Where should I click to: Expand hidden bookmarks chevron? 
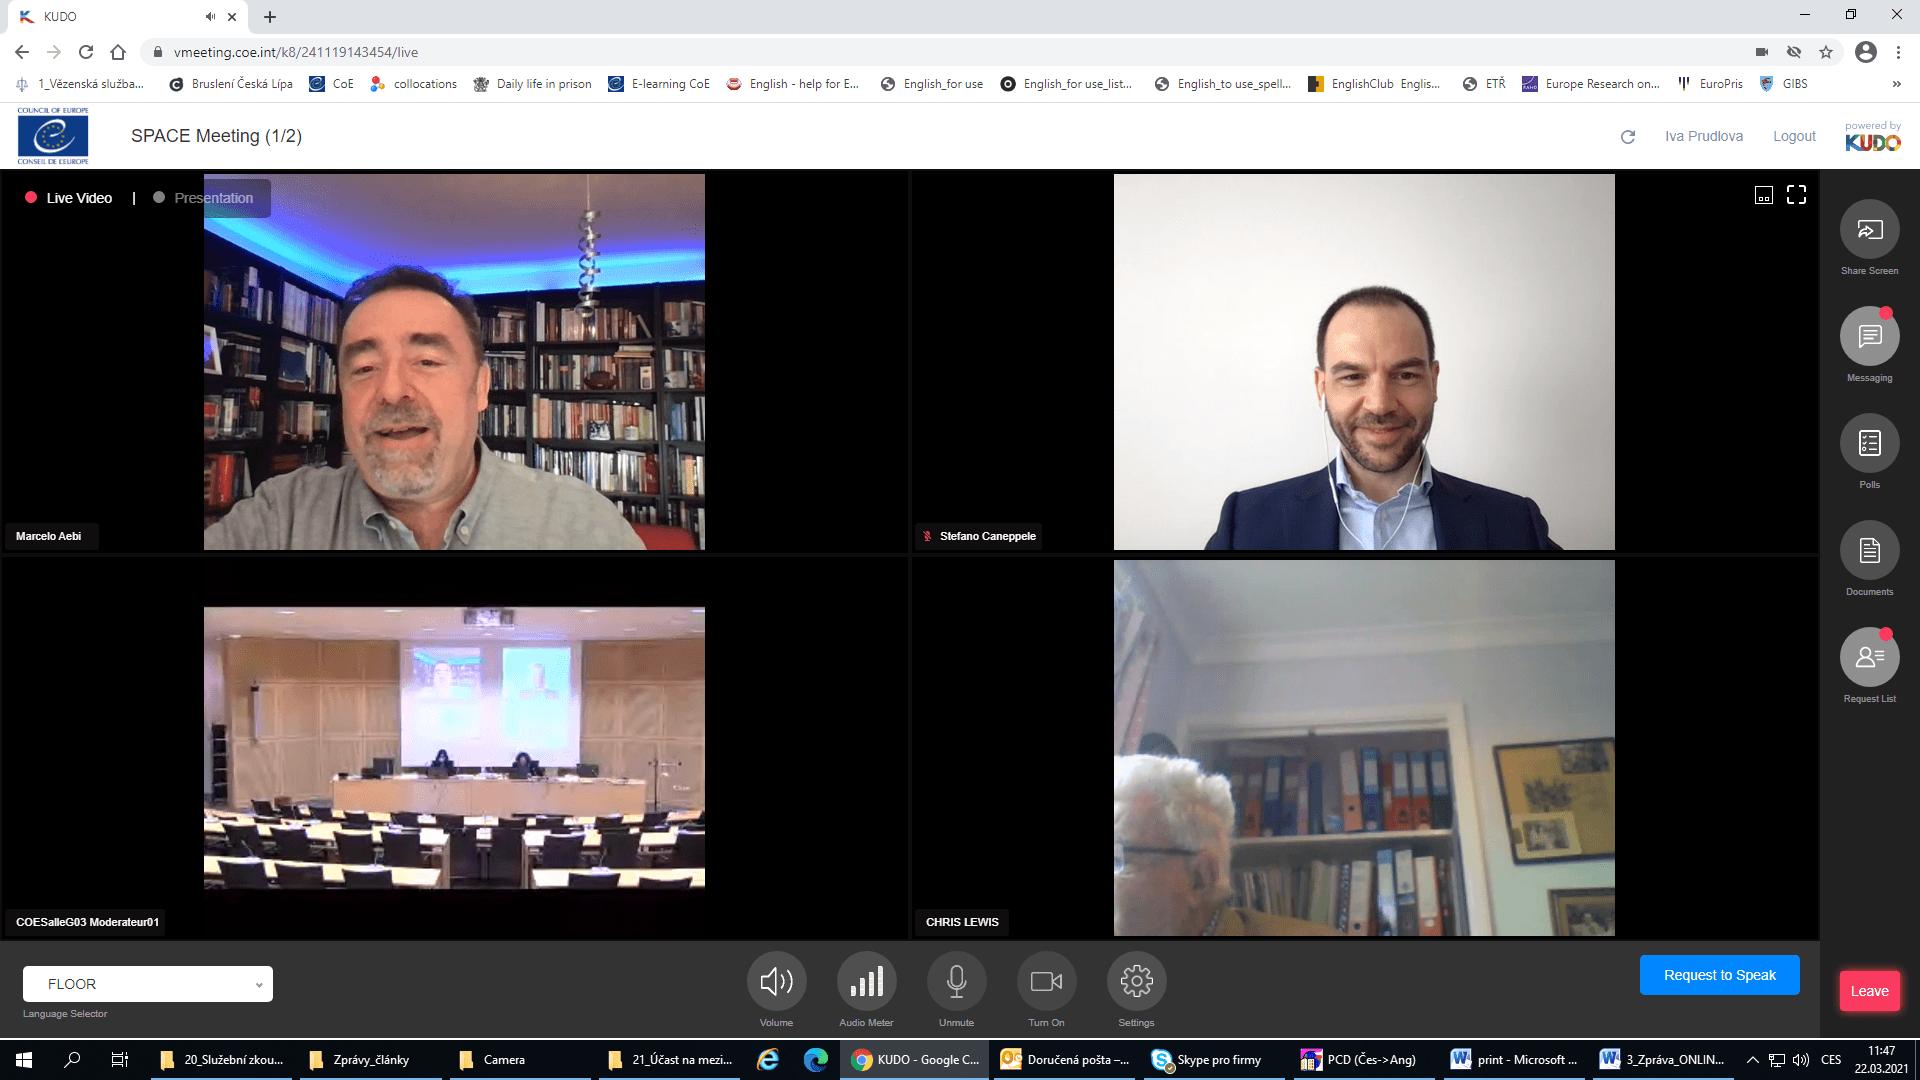point(1896,84)
